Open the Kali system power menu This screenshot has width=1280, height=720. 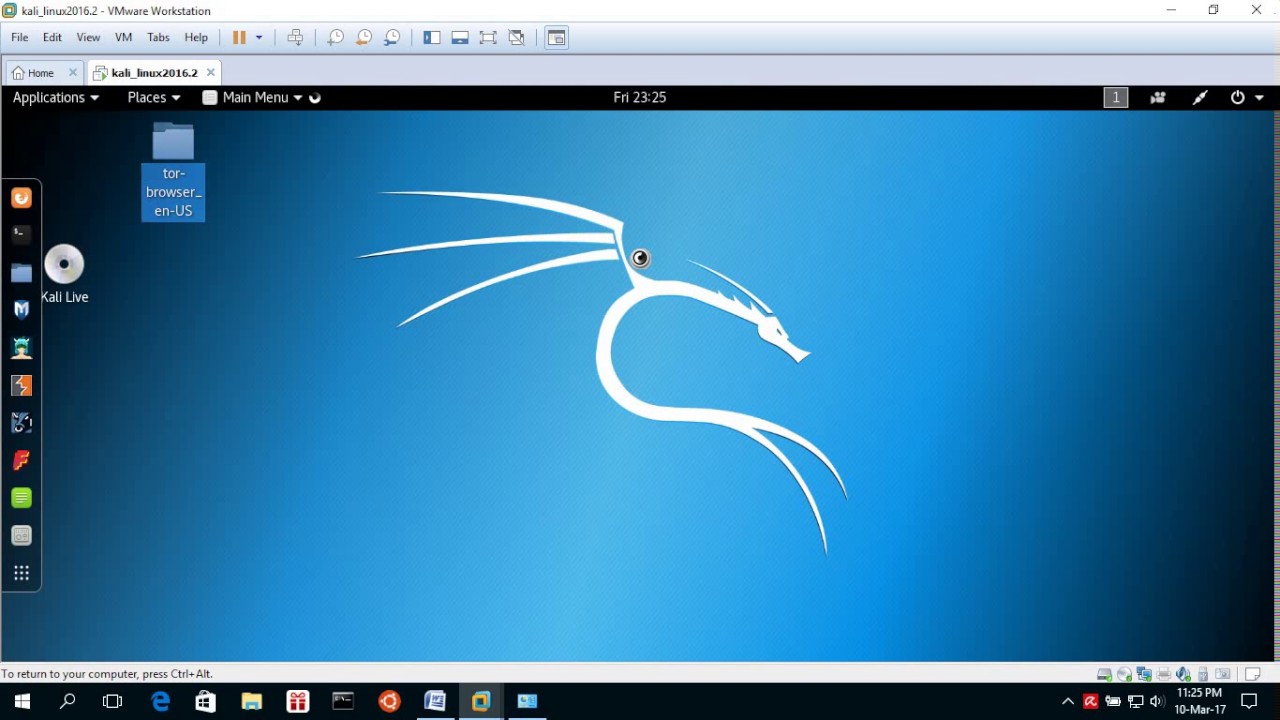coord(1247,97)
